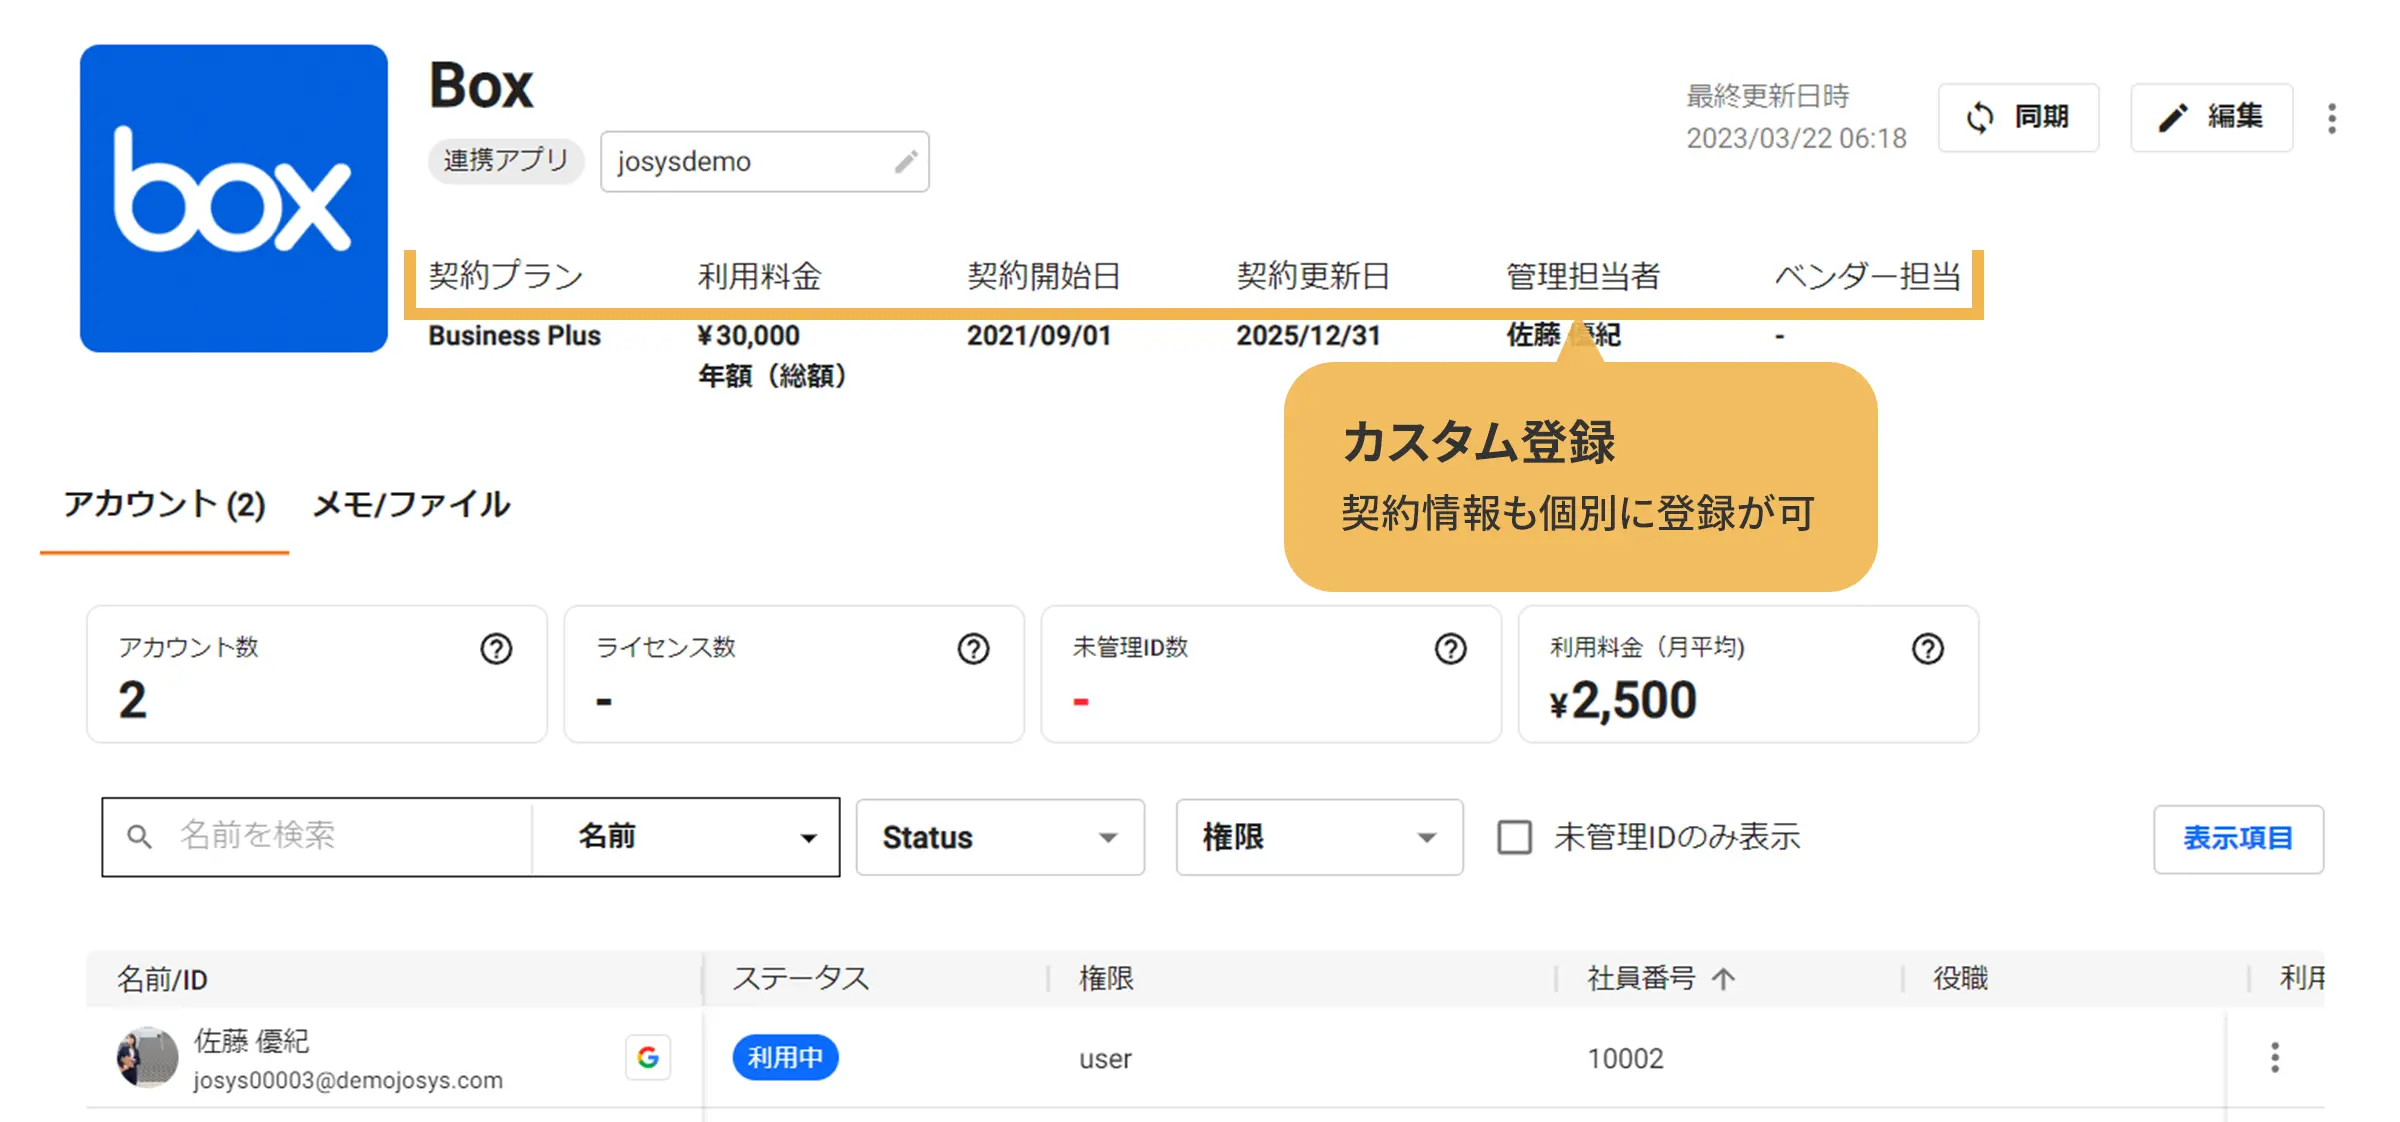Screen dimensions: 2400x1122
Task: Sort by 権限 column header
Action: pyautogui.click(x=1106, y=978)
